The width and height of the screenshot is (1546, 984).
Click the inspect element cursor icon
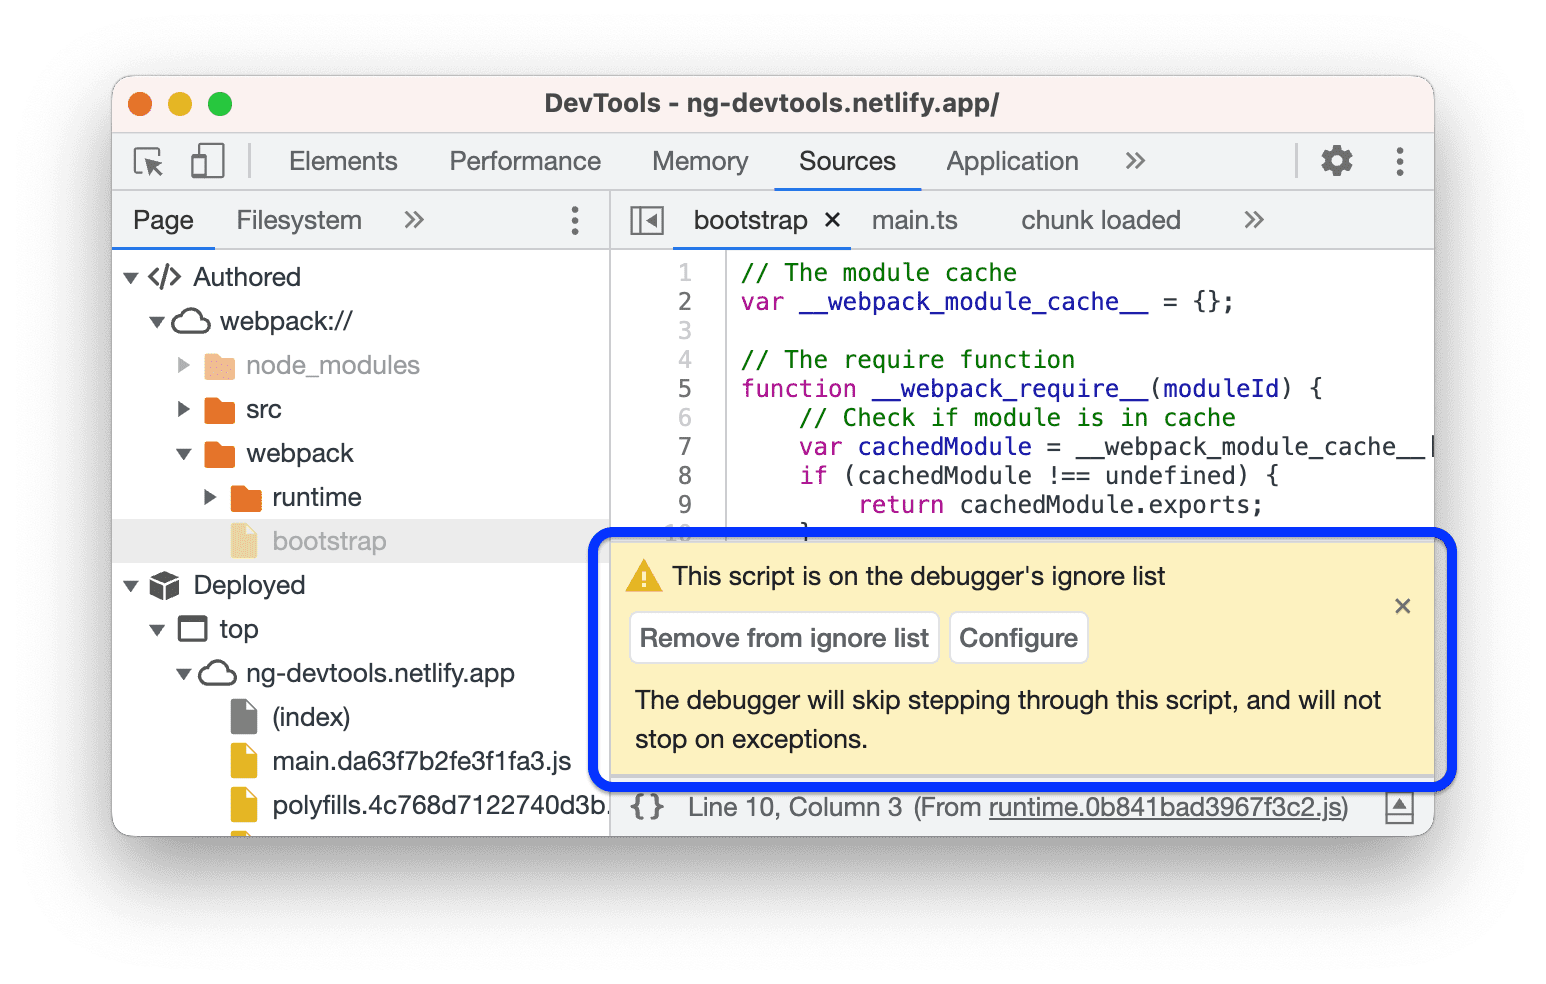pos(147,161)
